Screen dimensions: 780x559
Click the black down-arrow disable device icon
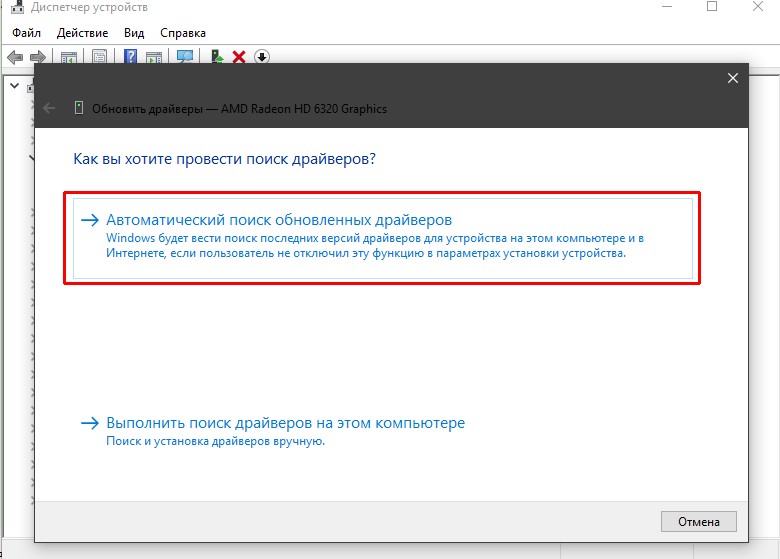point(262,57)
